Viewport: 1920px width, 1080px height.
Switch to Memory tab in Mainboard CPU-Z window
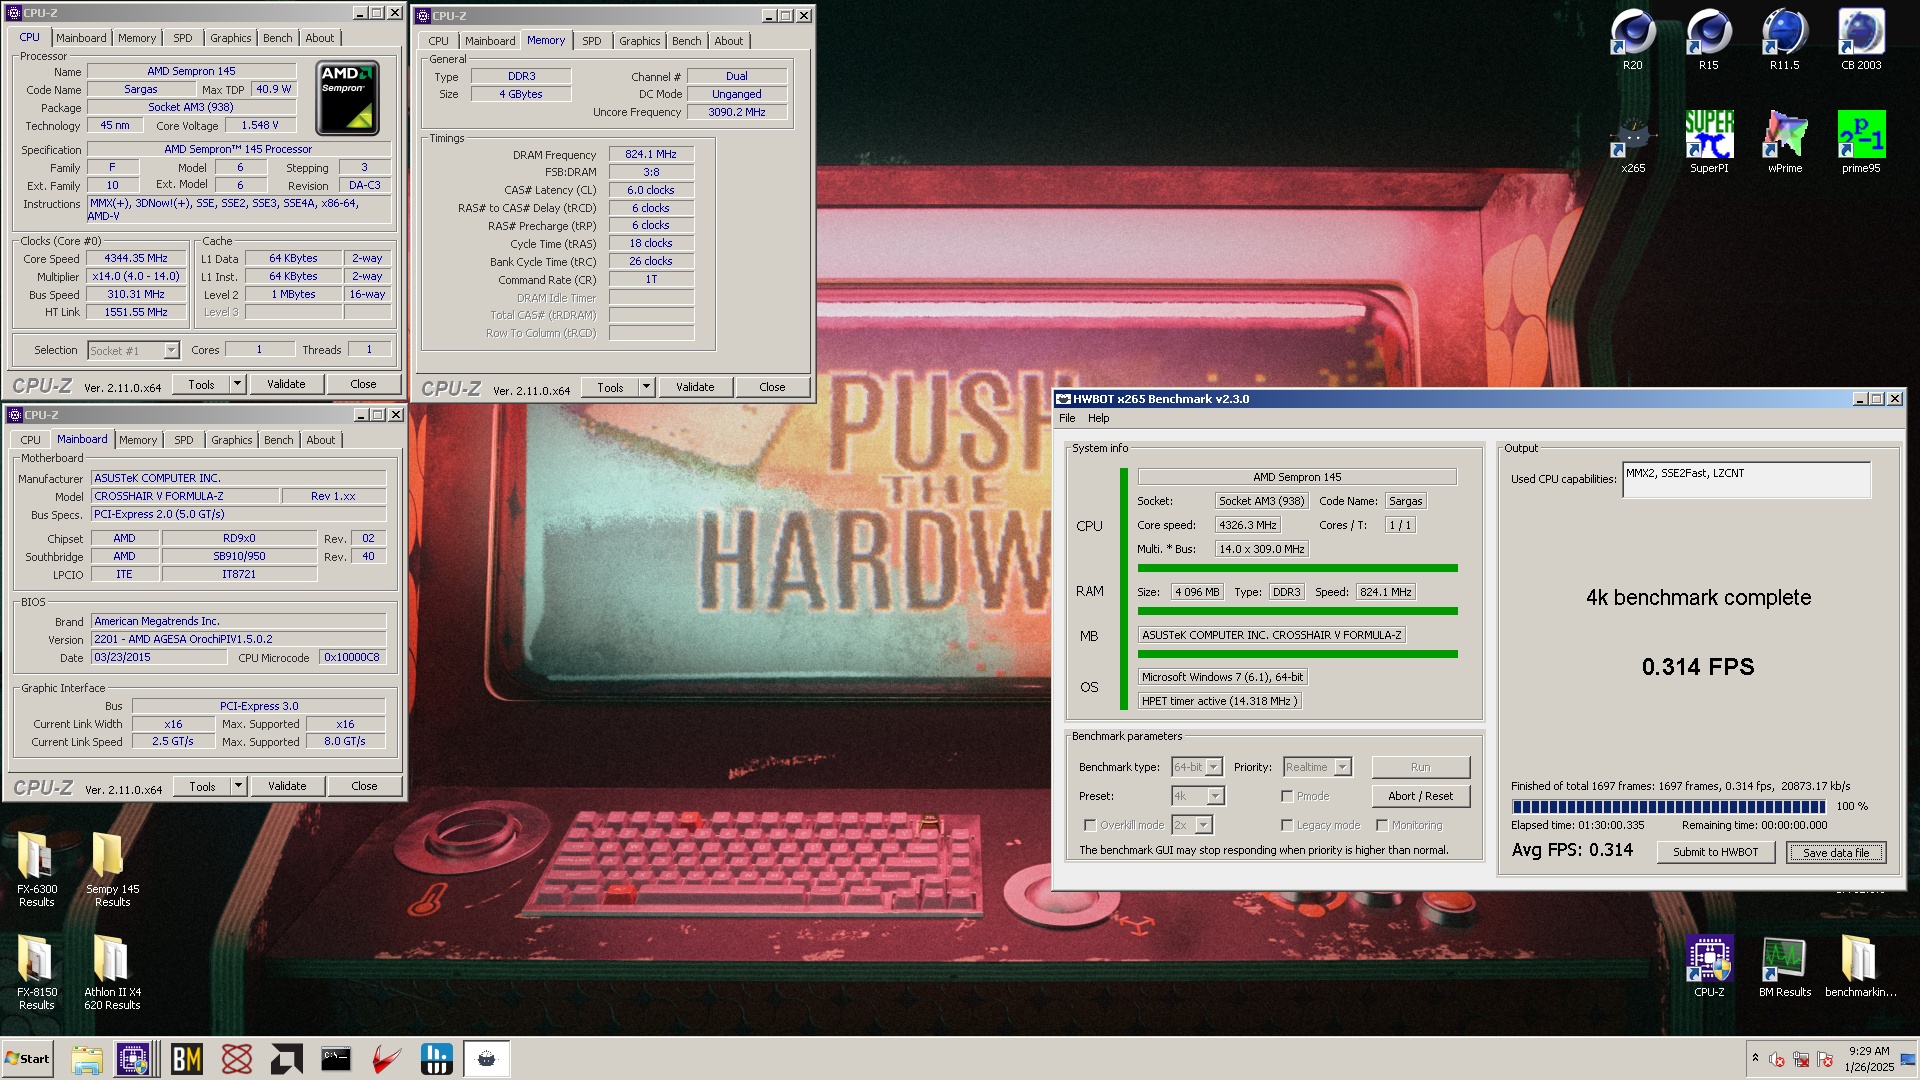tap(138, 440)
